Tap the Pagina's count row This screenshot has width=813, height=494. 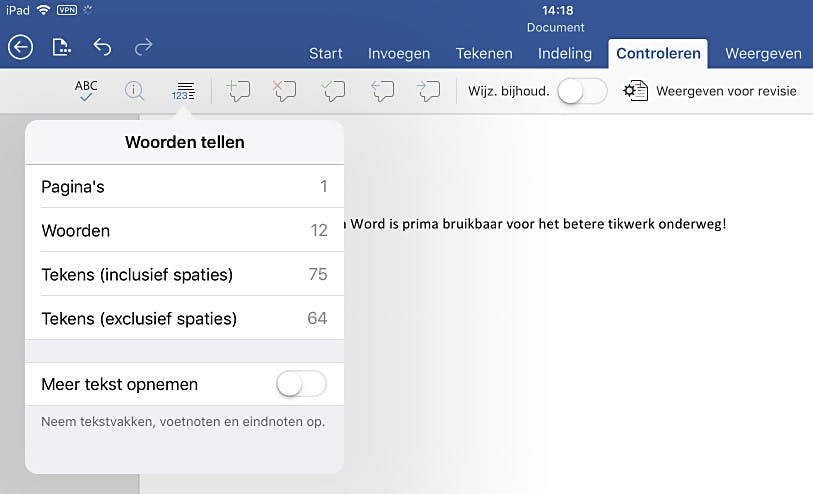pos(185,186)
